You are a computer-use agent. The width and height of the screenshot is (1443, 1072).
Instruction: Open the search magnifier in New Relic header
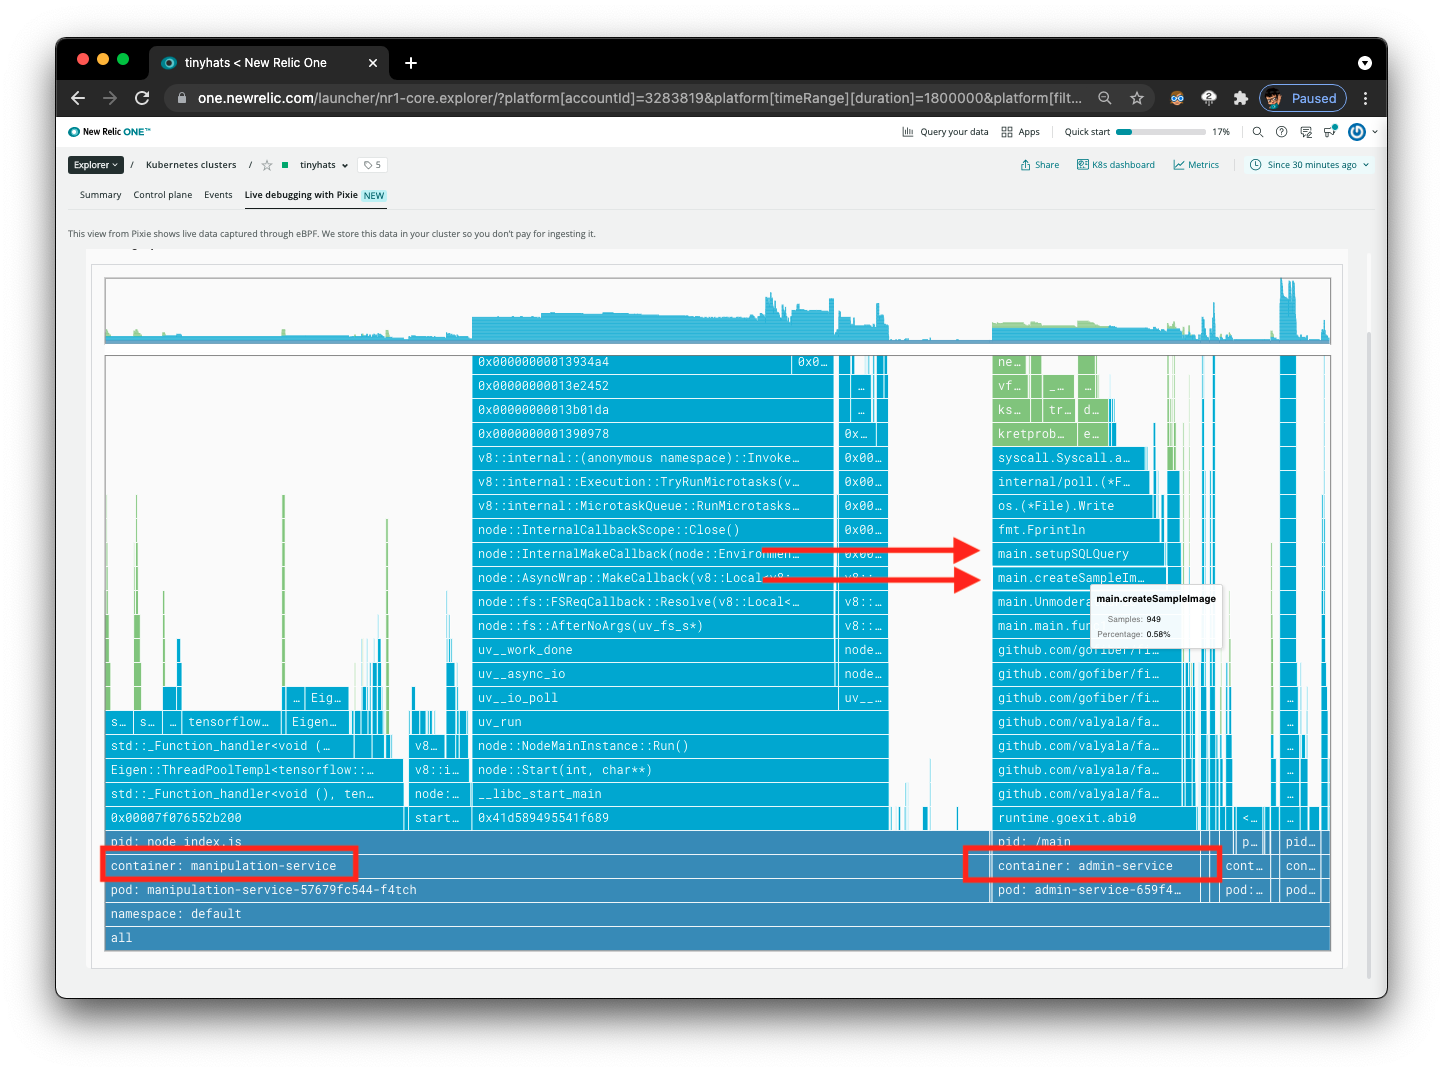coord(1258,132)
